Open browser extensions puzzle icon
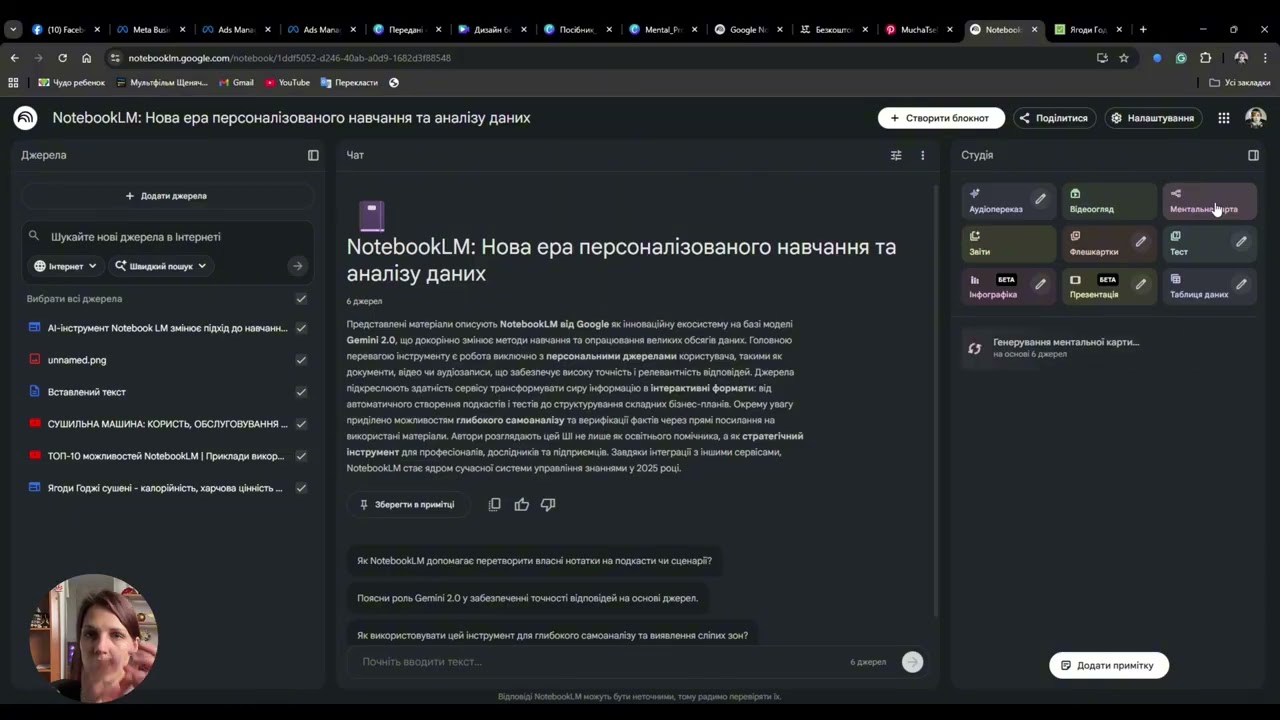Image resolution: width=1280 pixels, height=720 pixels. click(1205, 58)
